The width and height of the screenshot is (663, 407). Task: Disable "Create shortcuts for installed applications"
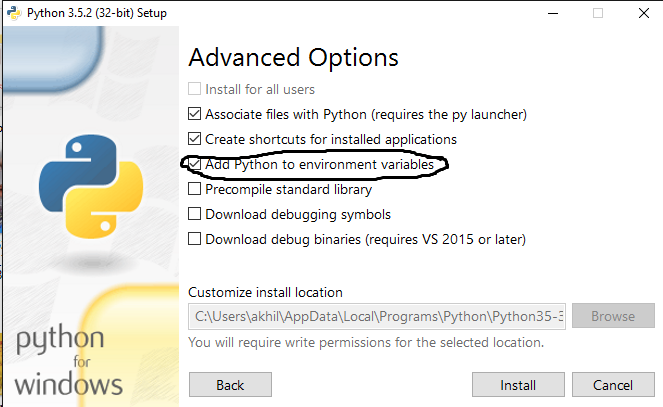[195, 139]
